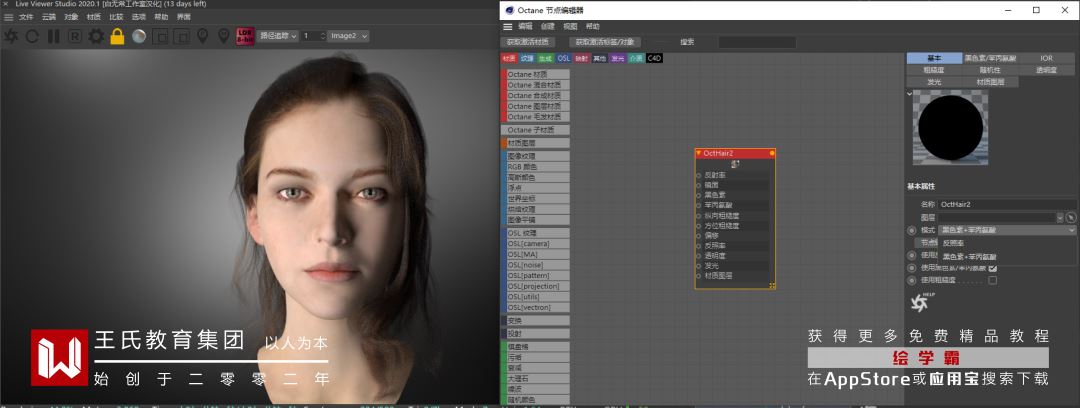Add an Octane 子材质 node
1080x408 pixels.
click(535, 130)
